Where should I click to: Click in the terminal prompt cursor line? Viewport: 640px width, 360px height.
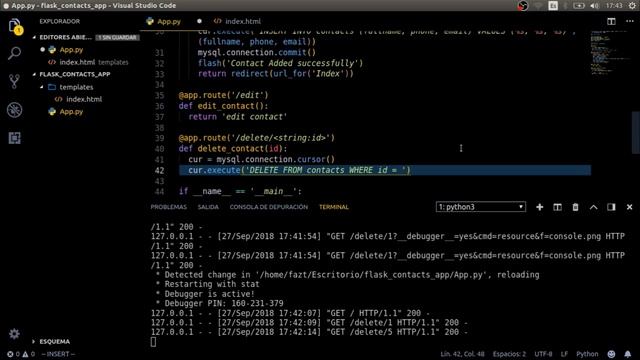(x=153, y=342)
